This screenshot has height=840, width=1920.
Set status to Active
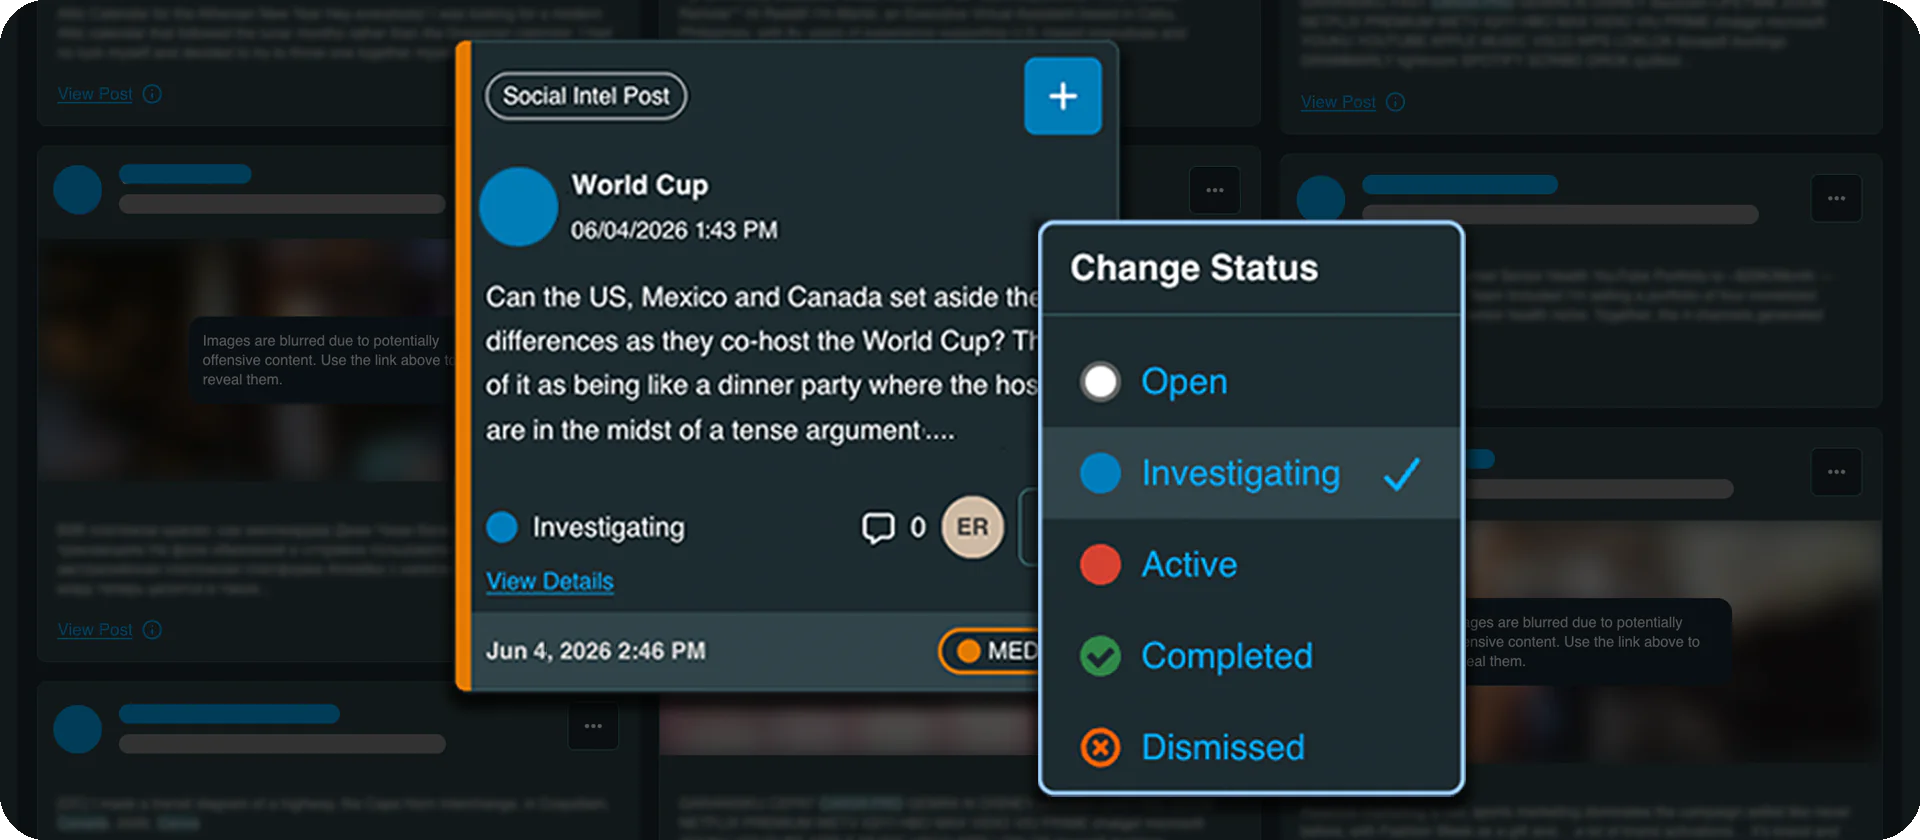tap(1250, 565)
